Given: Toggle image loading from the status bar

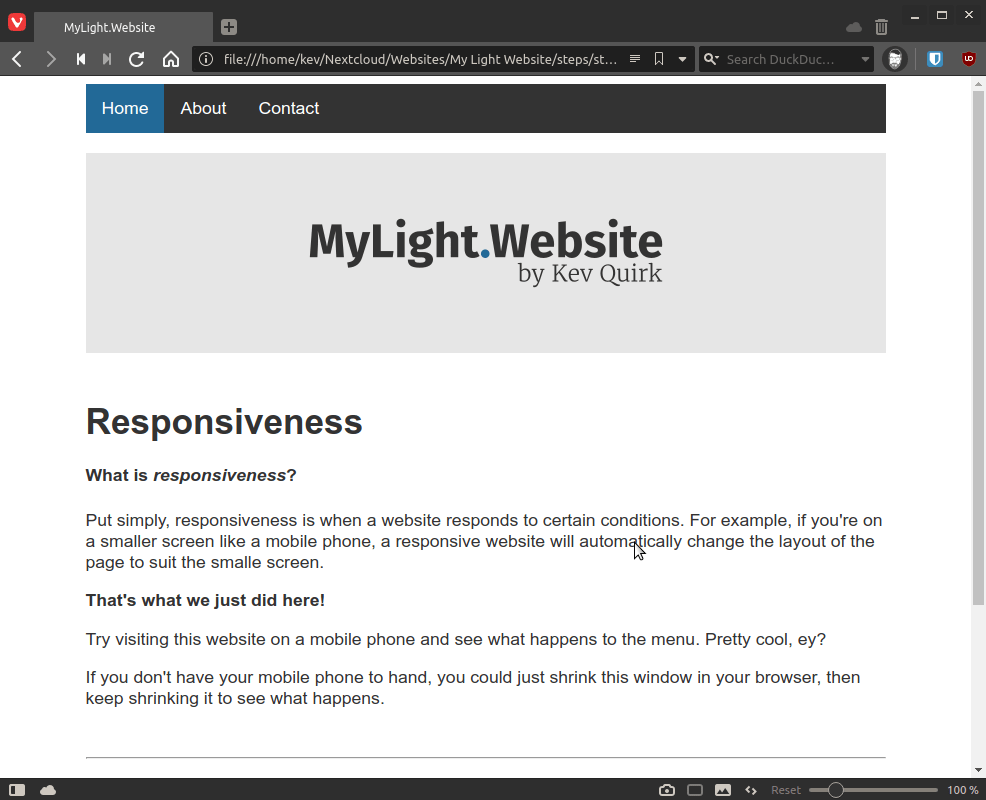Looking at the screenshot, I should (722, 789).
